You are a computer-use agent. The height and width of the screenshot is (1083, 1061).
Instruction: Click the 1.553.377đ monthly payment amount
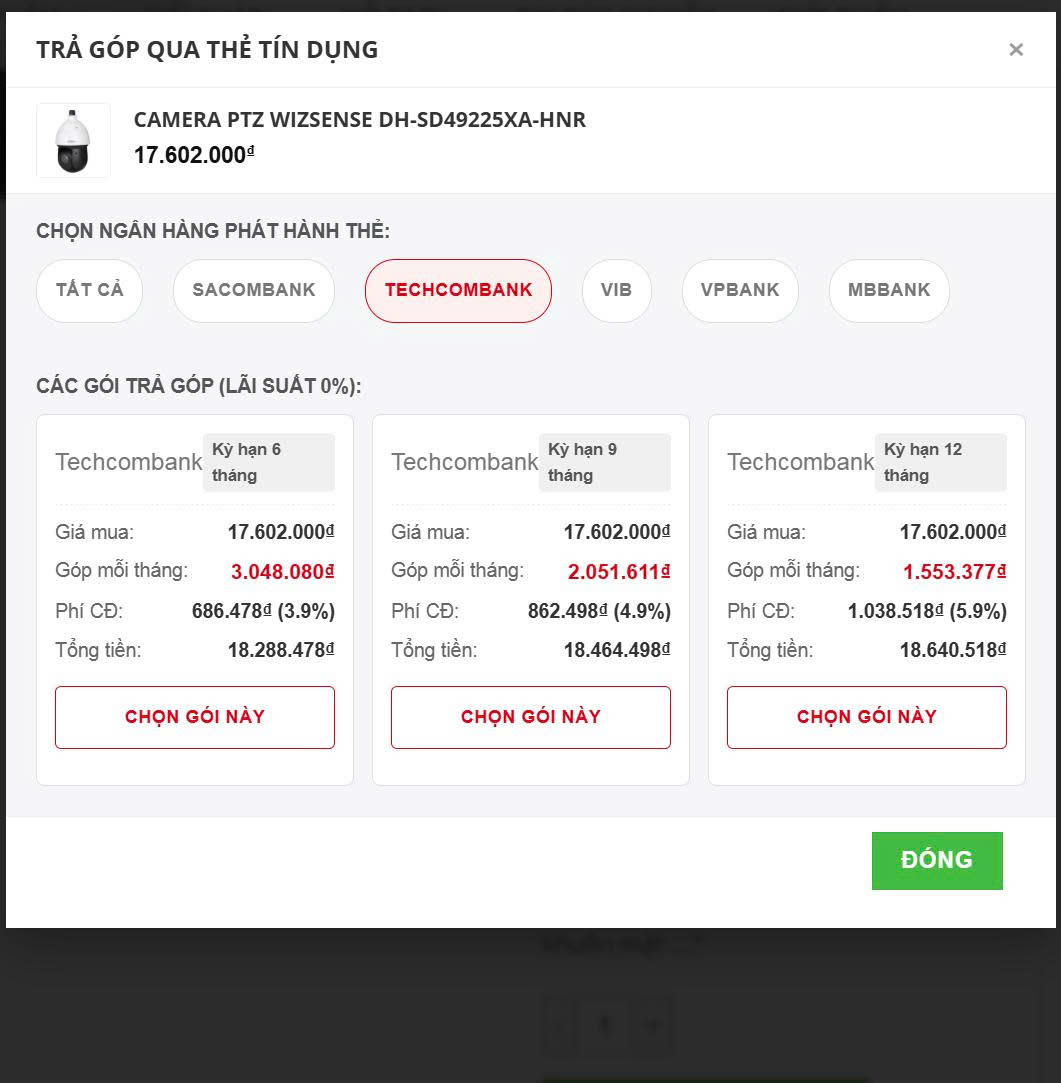[954, 572]
